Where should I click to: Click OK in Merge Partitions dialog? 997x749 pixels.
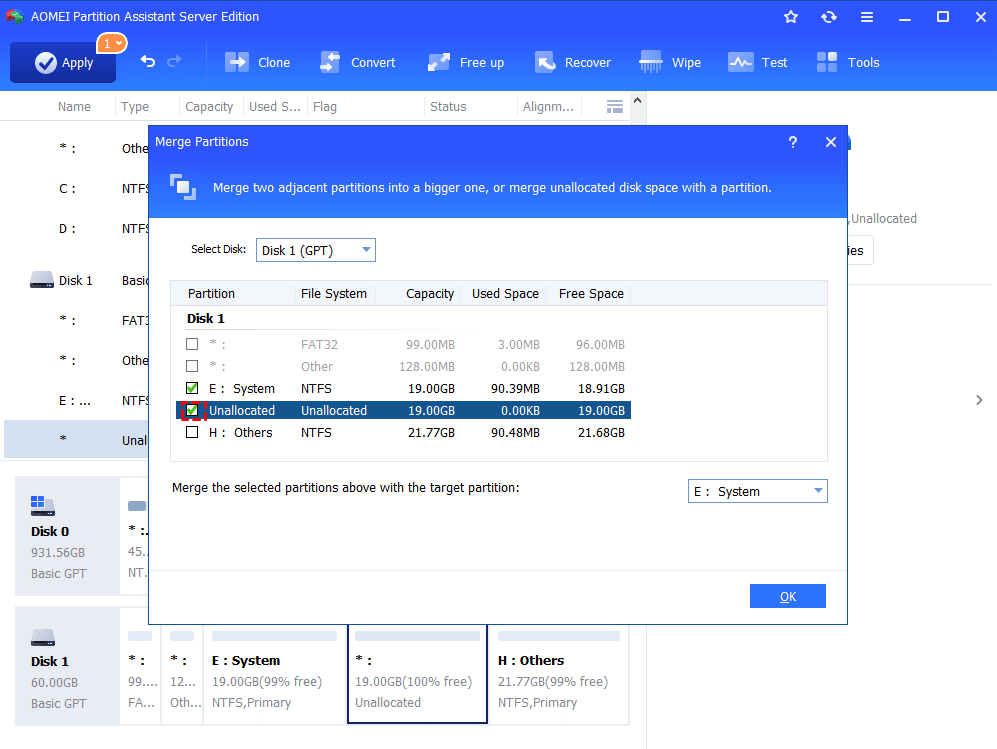point(787,596)
